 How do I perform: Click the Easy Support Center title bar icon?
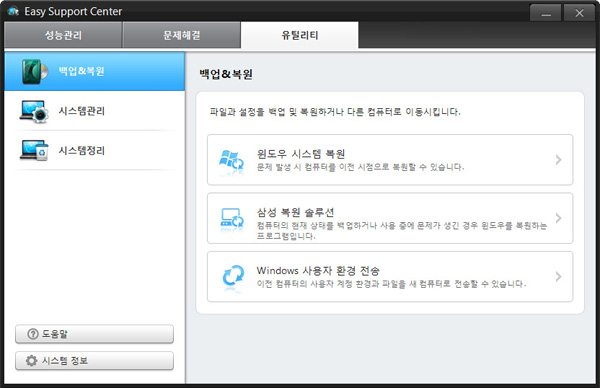pos(13,11)
